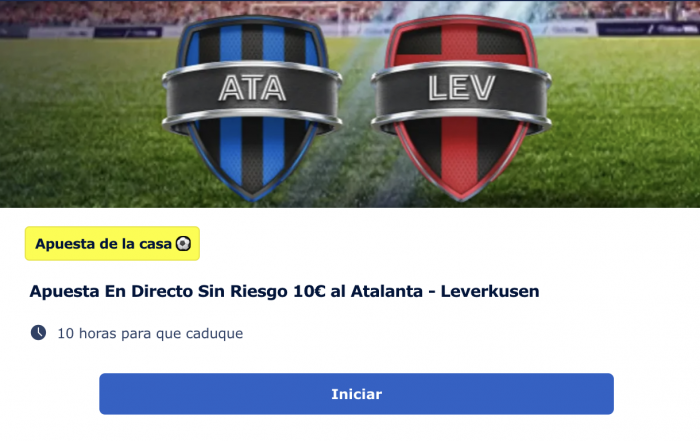This screenshot has height=441, width=700.
Task: Click the word Atalanta in the title
Action: click(387, 291)
